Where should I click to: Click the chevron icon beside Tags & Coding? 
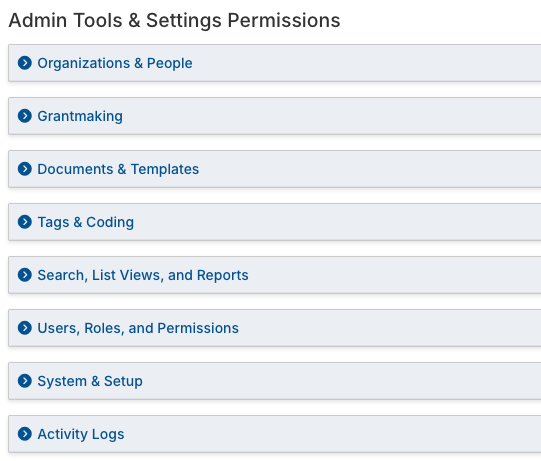(x=25, y=222)
